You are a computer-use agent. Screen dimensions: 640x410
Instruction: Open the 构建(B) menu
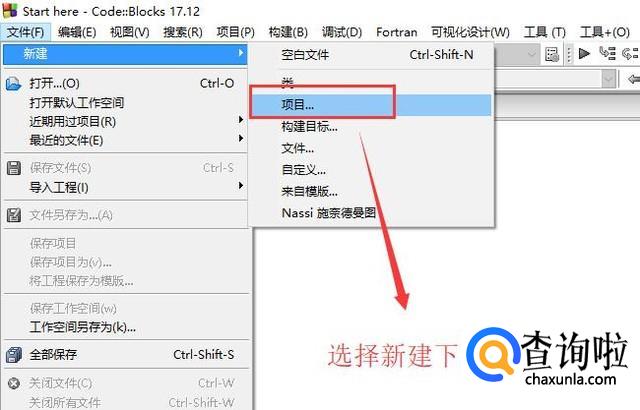[x=288, y=32]
